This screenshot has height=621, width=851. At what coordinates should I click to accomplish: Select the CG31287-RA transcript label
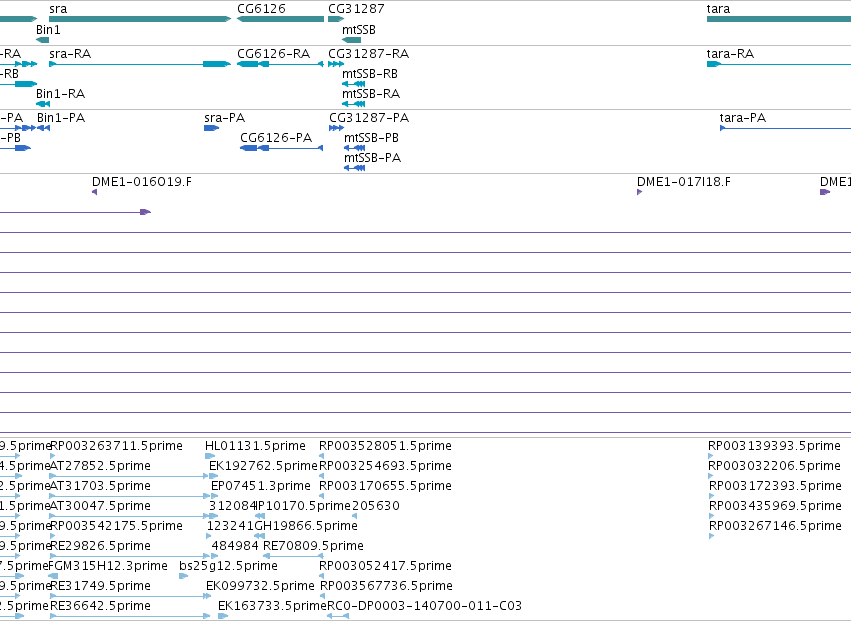tap(369, 54)
